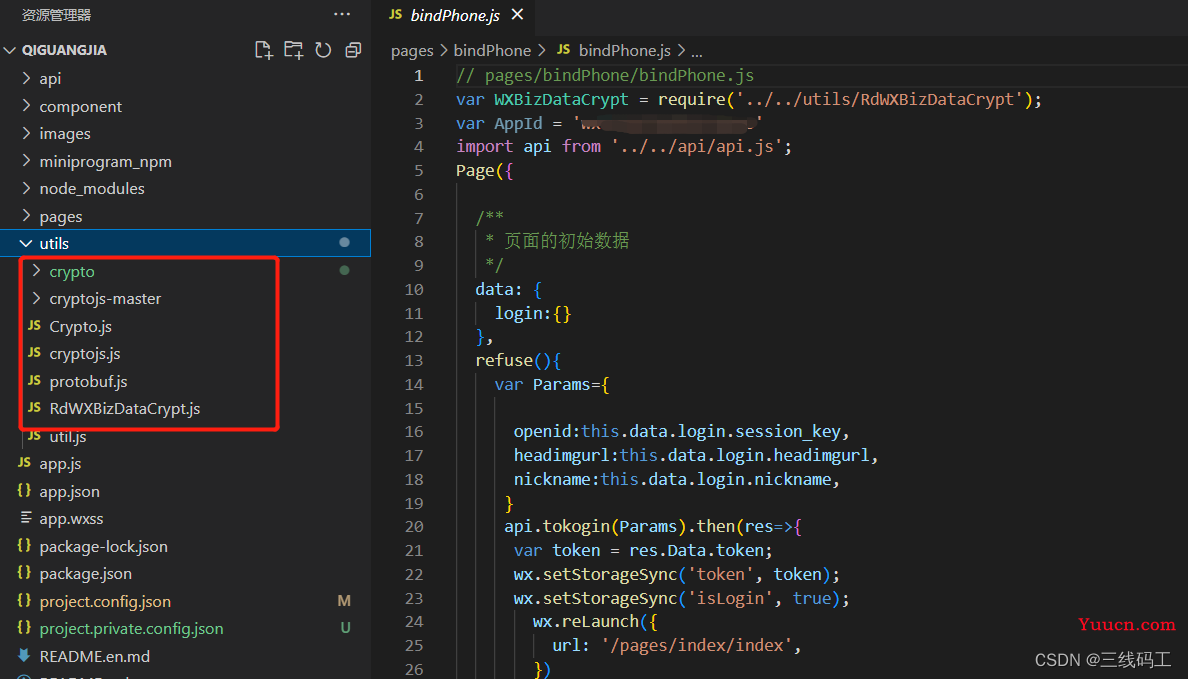Collapse the QIGUANGJIA project root
This screenshot has width=1188, height=679.
[x=11, y=50]
